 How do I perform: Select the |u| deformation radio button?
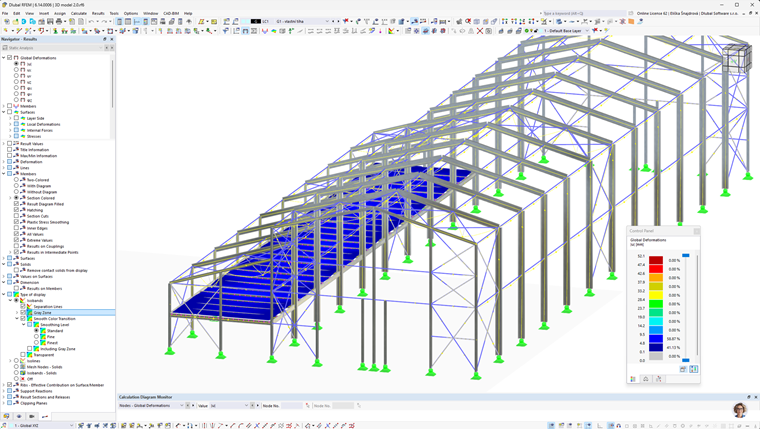[x=16, y=64]
